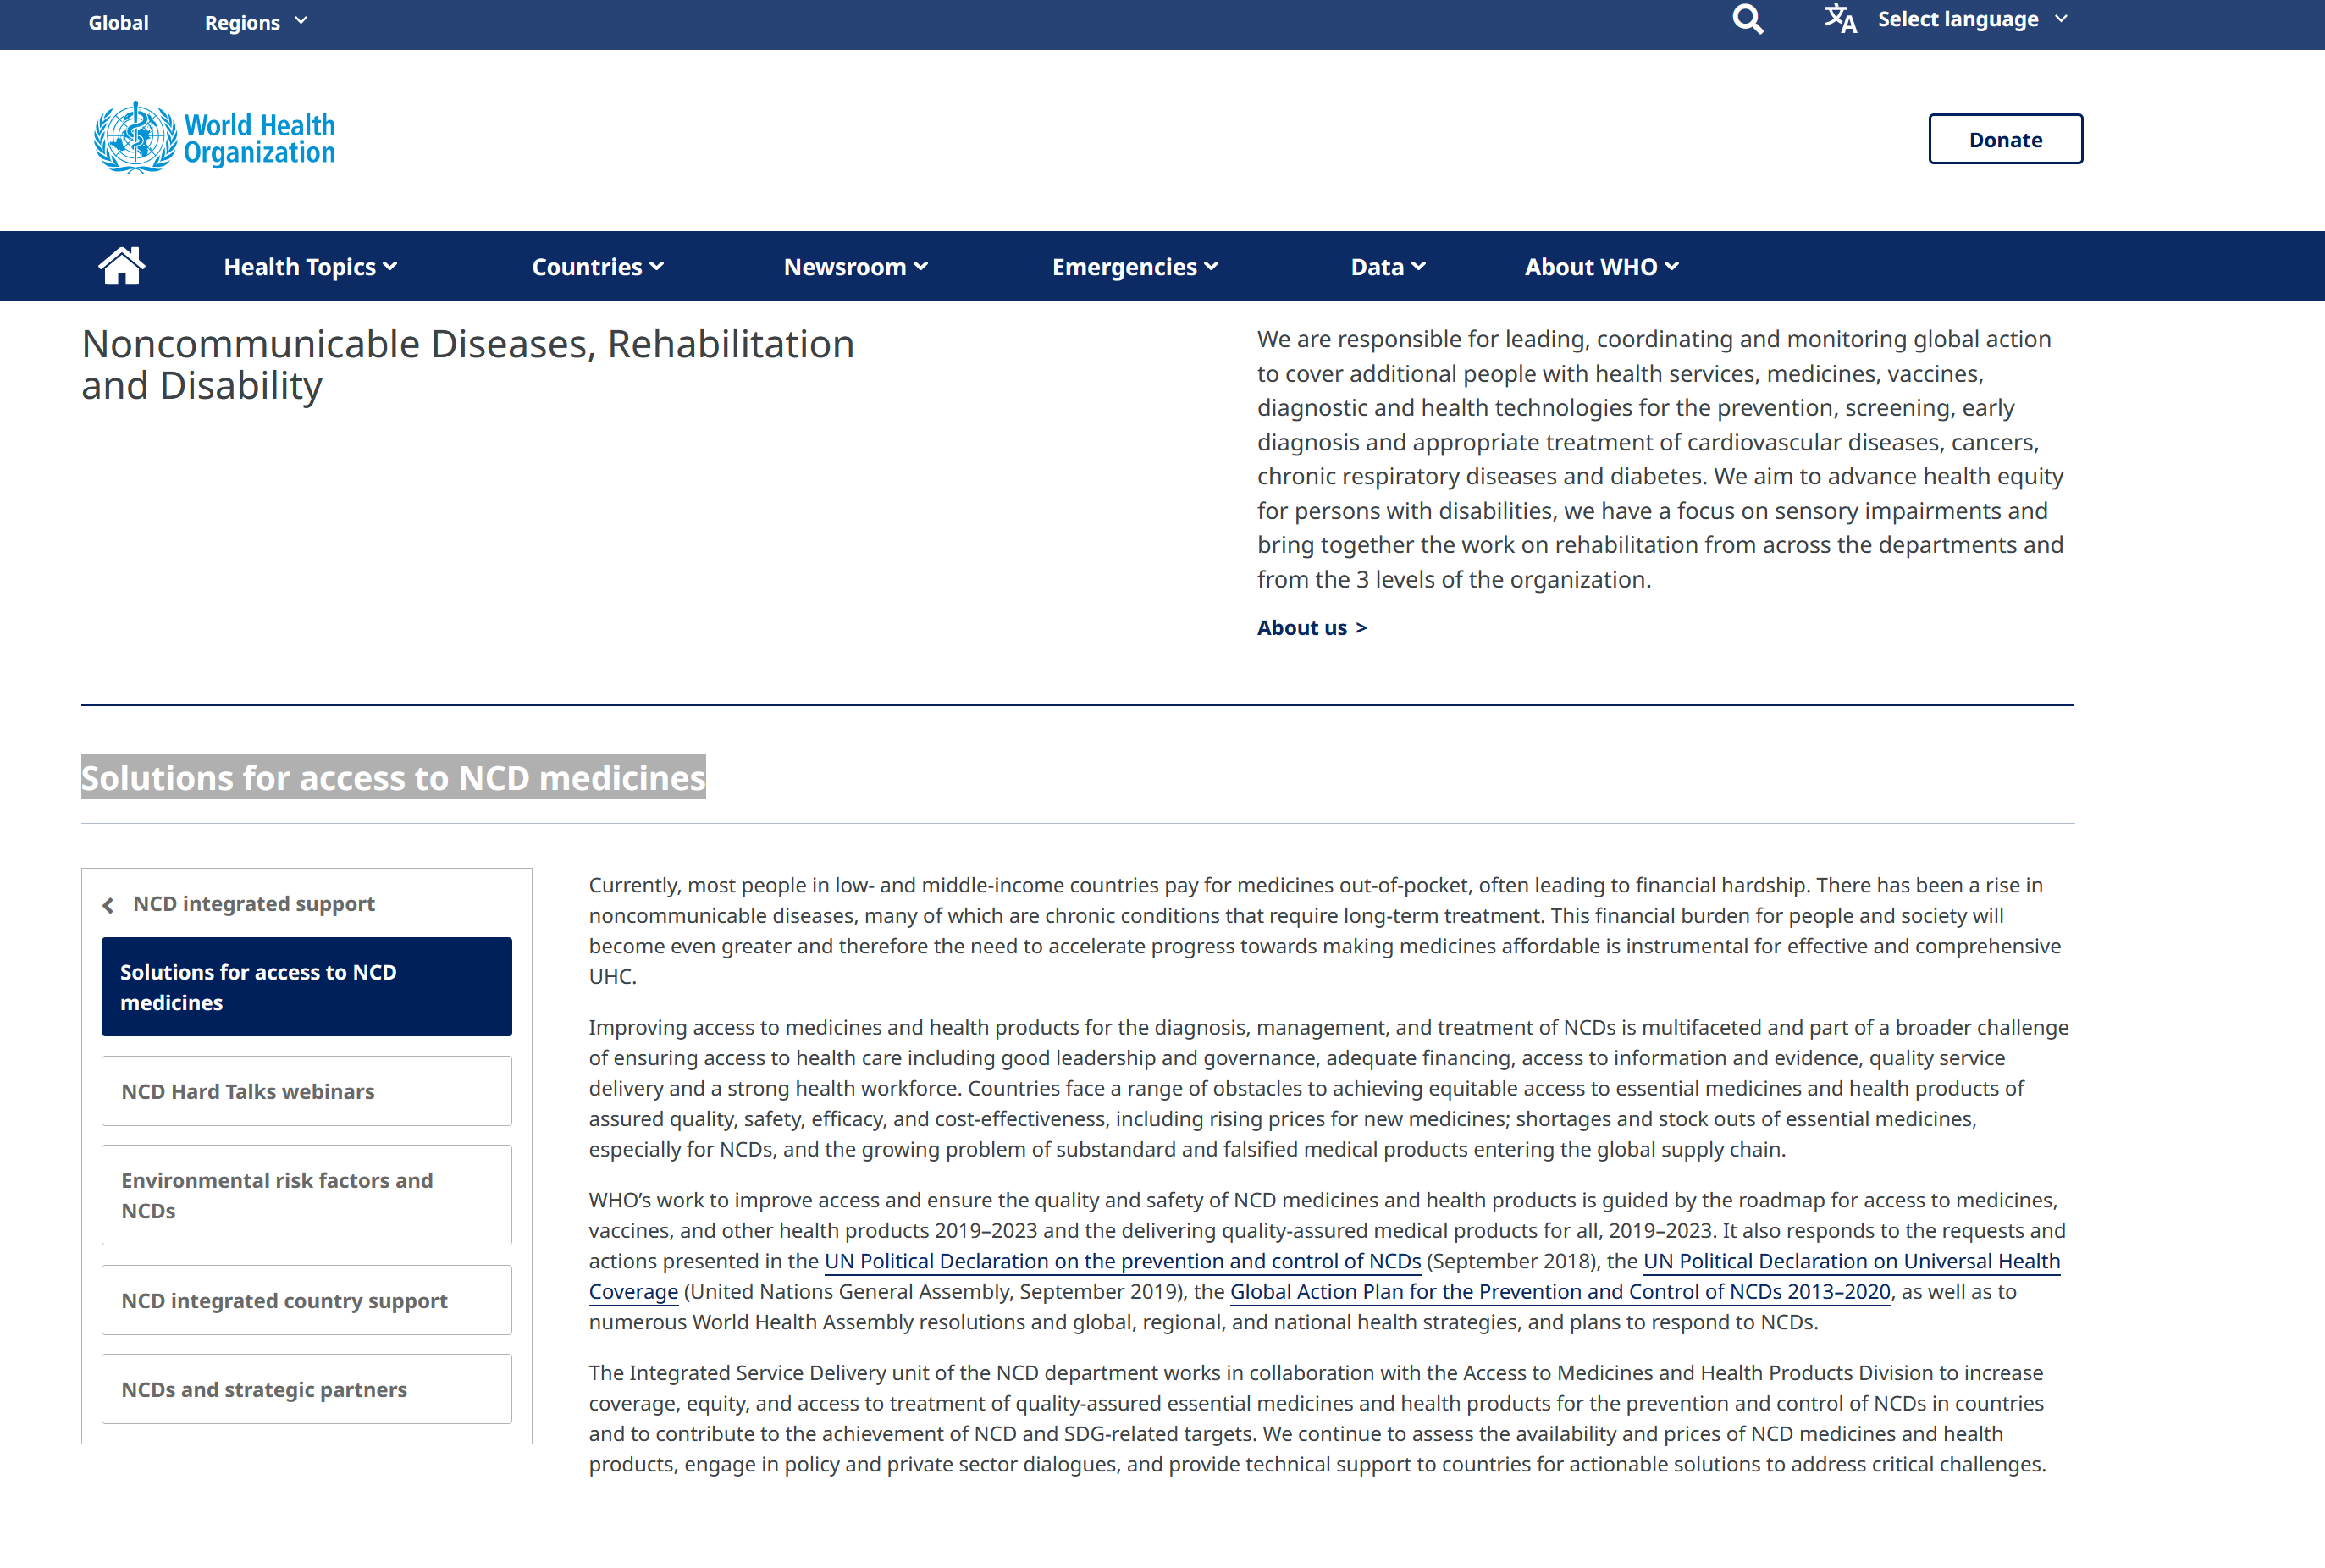
Task: Expand the About WHO menu
Action: click(x=1600, y=267)
